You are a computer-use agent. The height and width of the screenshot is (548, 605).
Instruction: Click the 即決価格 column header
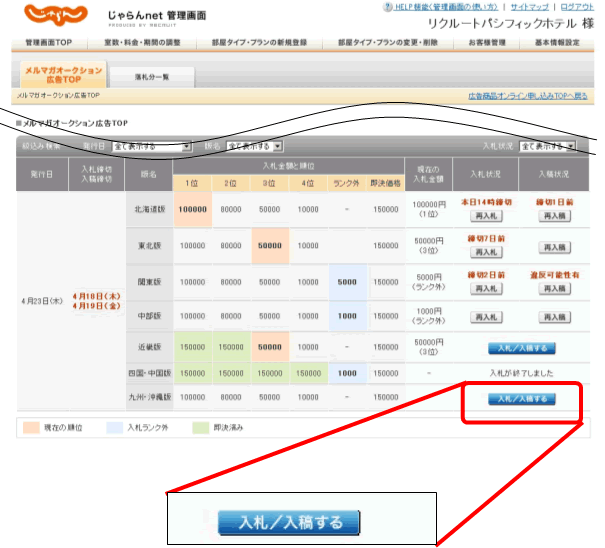(385, 183)
